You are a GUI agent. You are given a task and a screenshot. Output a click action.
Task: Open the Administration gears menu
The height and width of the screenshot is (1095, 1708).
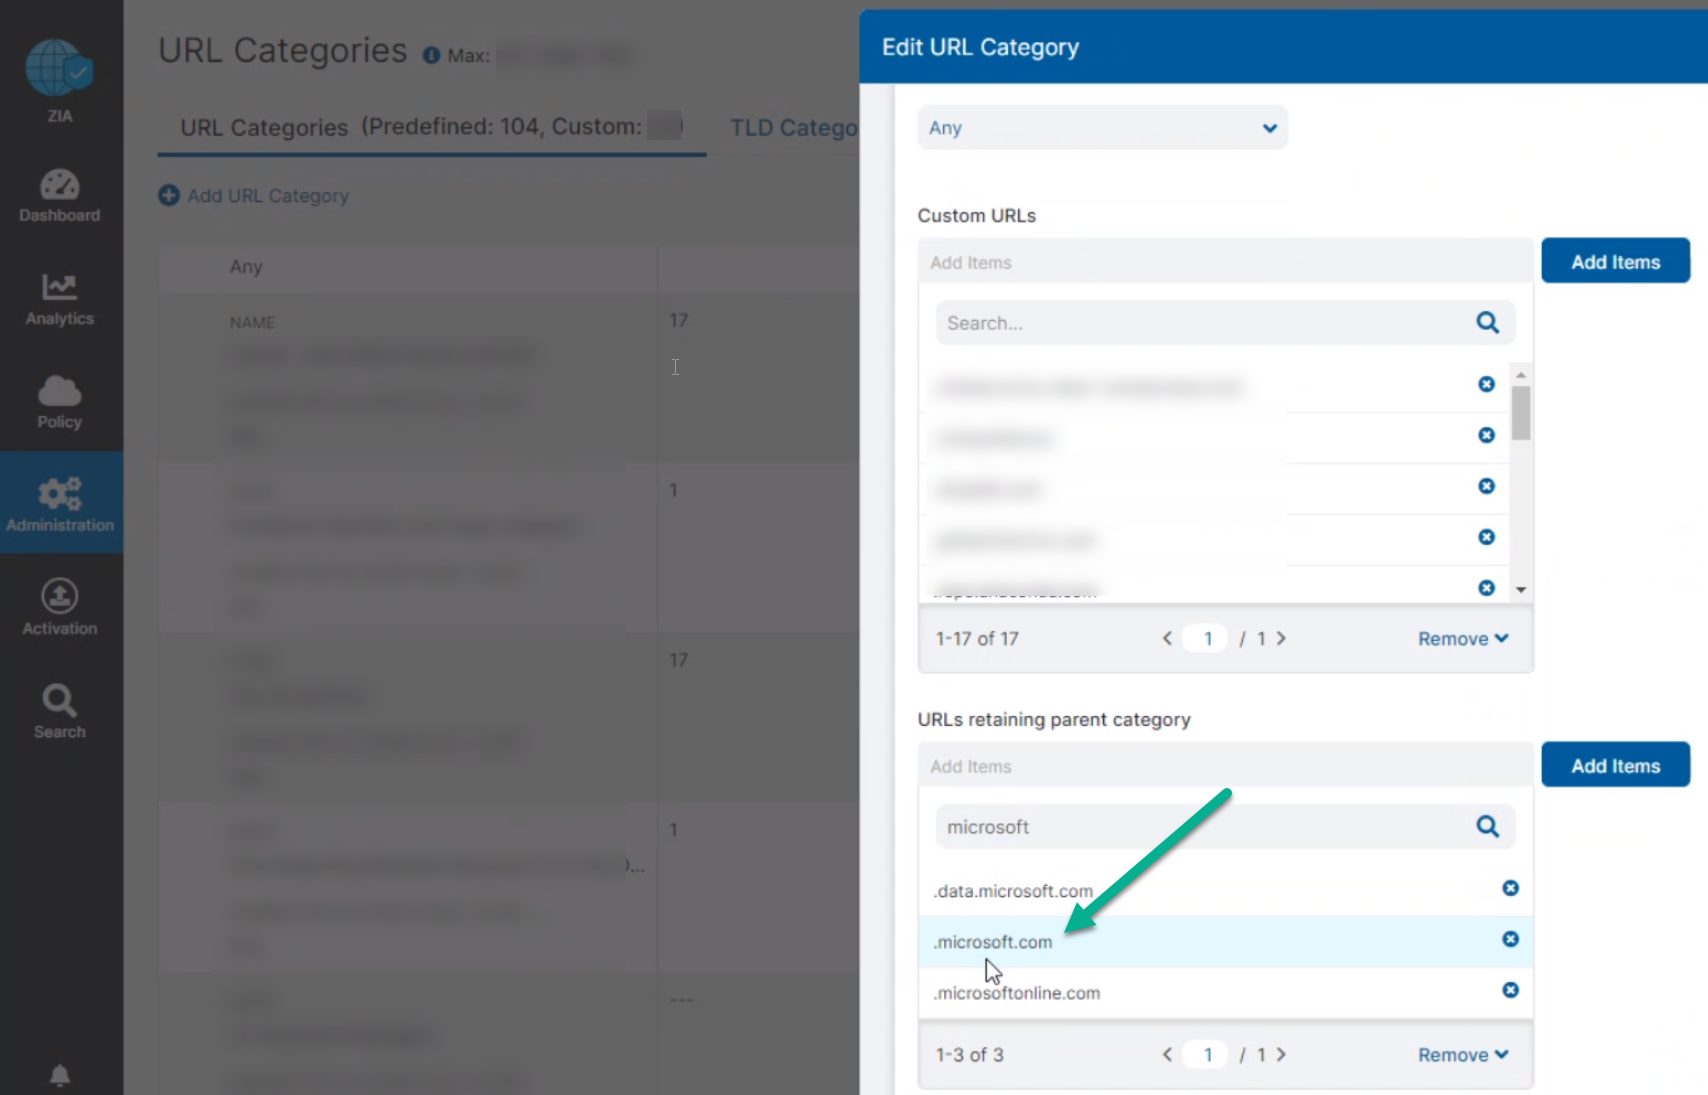coord(60,504)
